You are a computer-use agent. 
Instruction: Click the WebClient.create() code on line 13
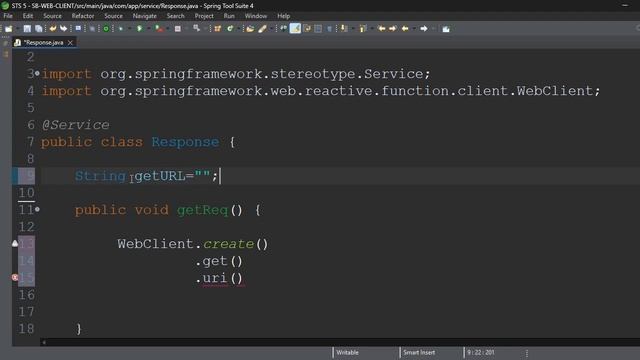click(193, 244)
